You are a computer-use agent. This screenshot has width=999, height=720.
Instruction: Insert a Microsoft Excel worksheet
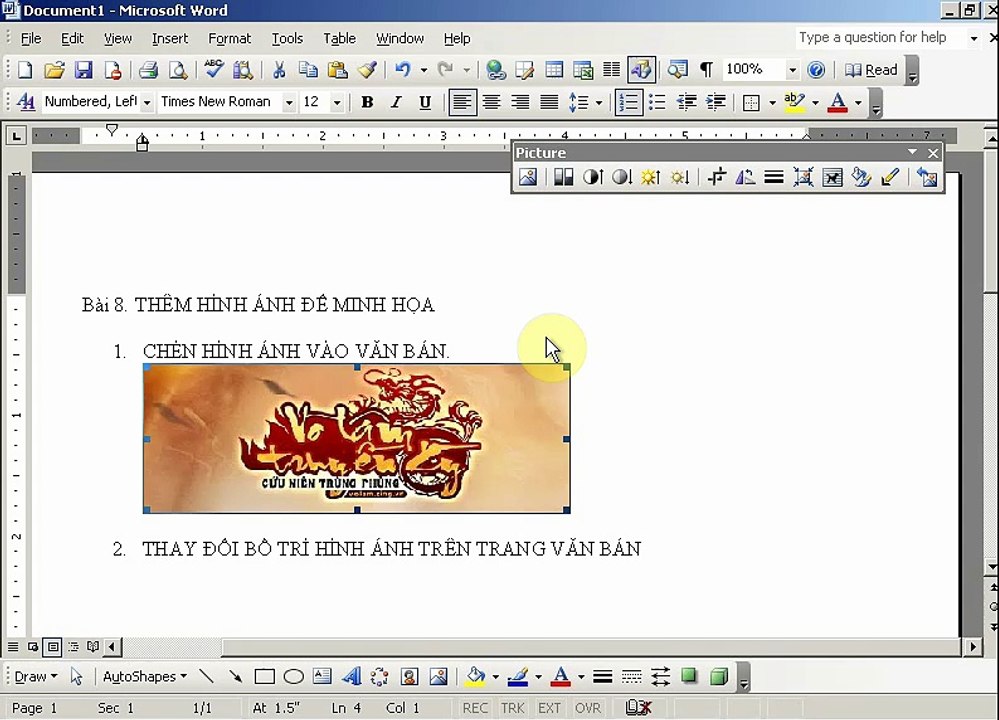tap(583, 69)
